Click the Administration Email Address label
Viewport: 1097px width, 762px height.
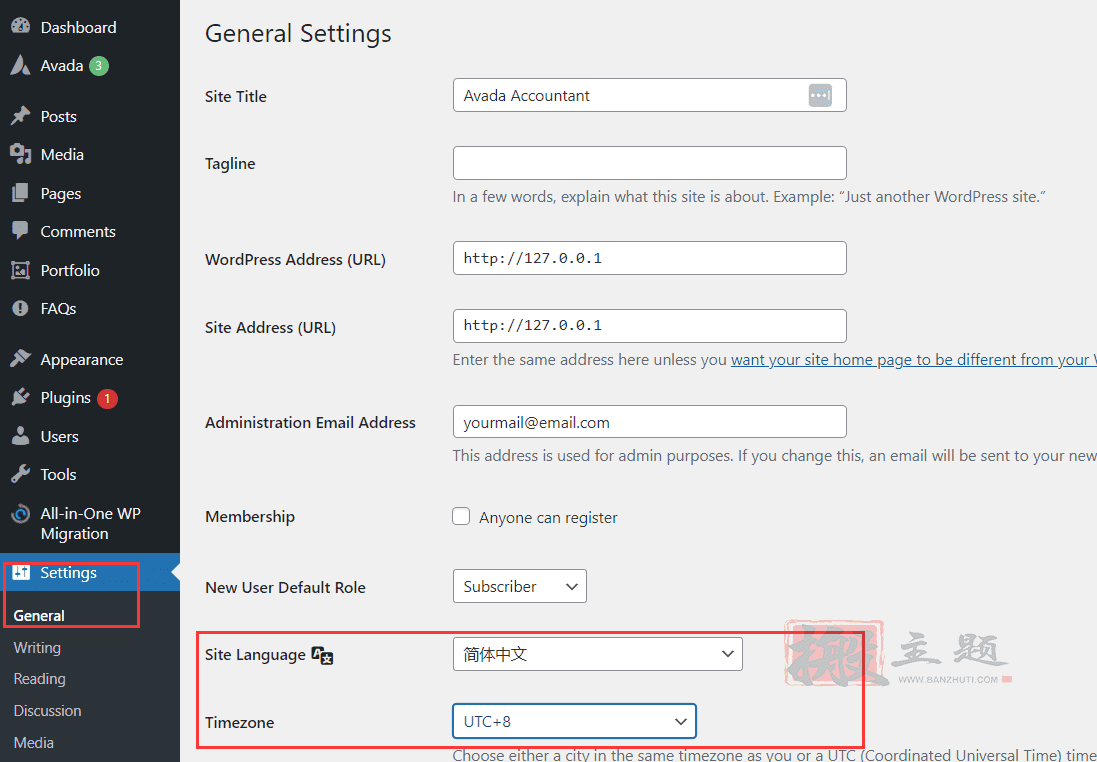(x=310, y=423)
